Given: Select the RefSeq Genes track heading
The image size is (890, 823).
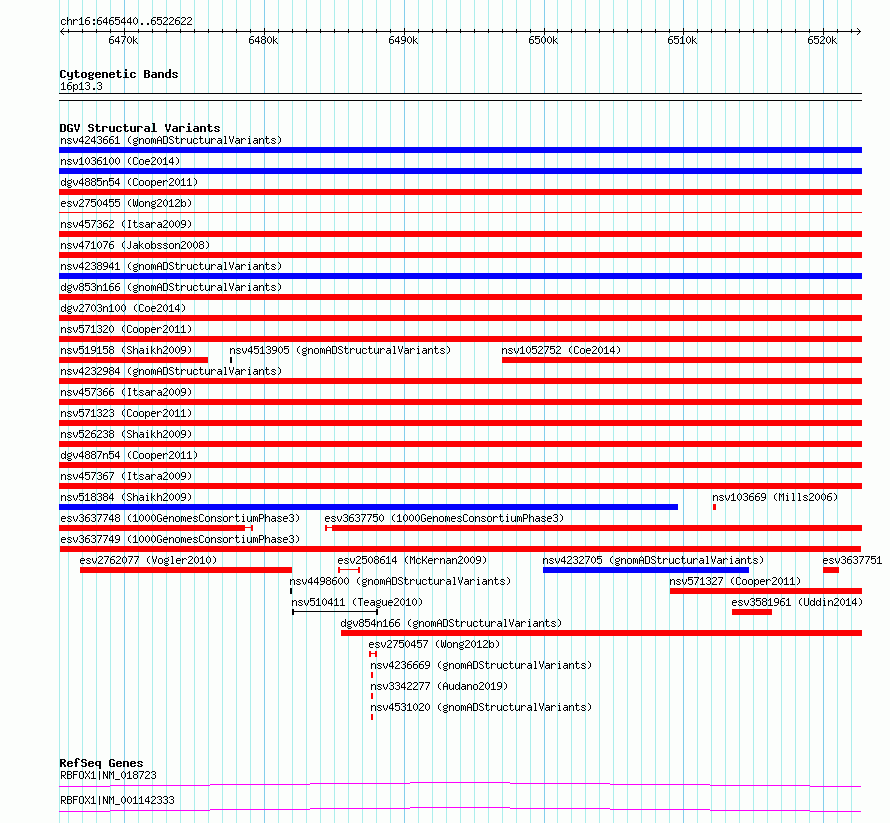Looking at the screenshot, I should (x=101, y=763).
